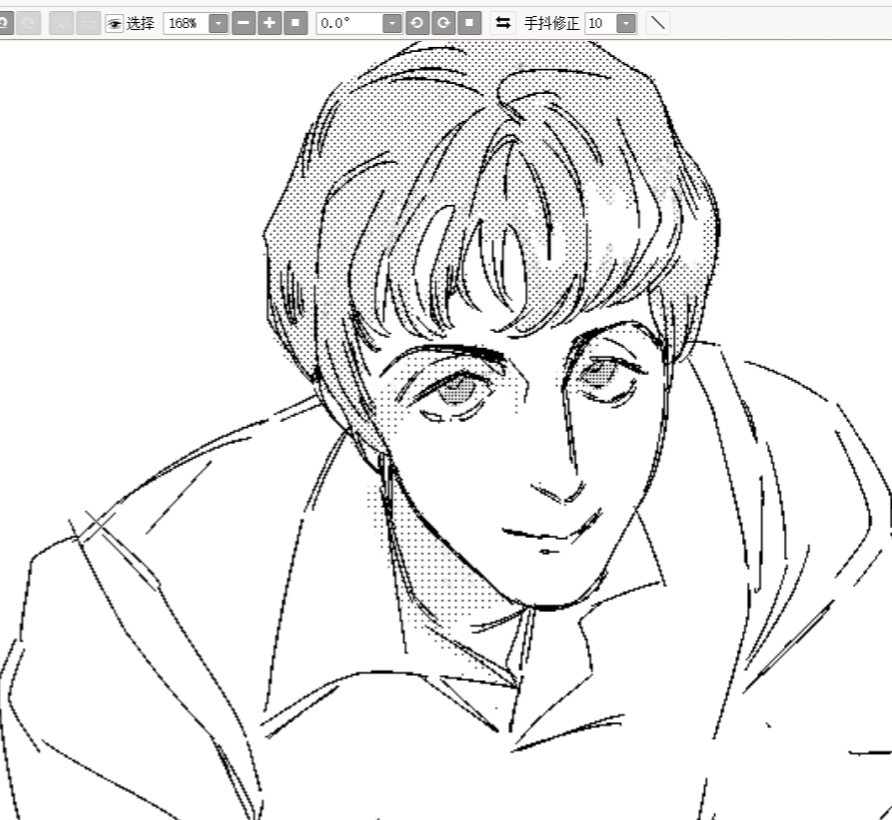Rotate canvas clockwise
892x820 pixels.
click(443, 23)
